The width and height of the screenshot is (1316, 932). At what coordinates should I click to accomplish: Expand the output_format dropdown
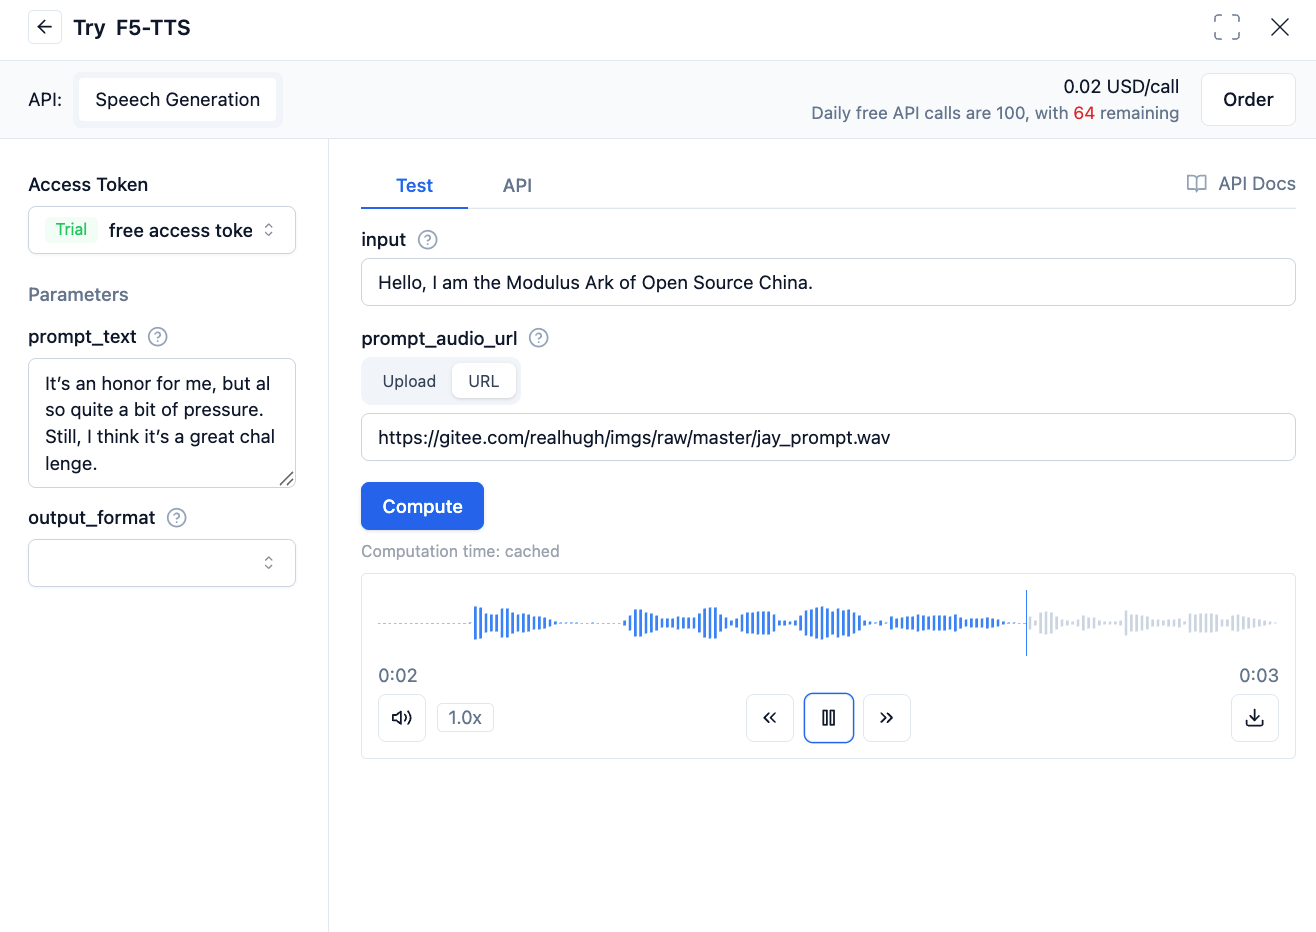pos(162,563)
